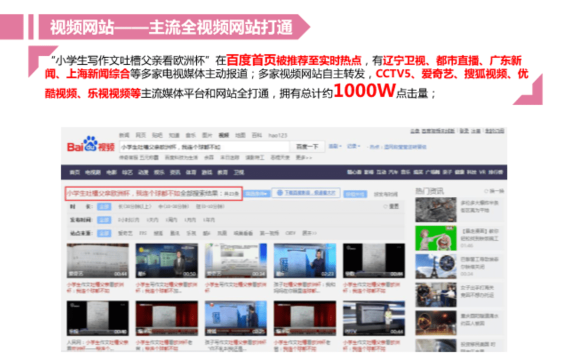This screenshot has height=360, width=570.
Task: Expand the 更多>> sources in 站点来源 row
Action: (x=309, y=233)
